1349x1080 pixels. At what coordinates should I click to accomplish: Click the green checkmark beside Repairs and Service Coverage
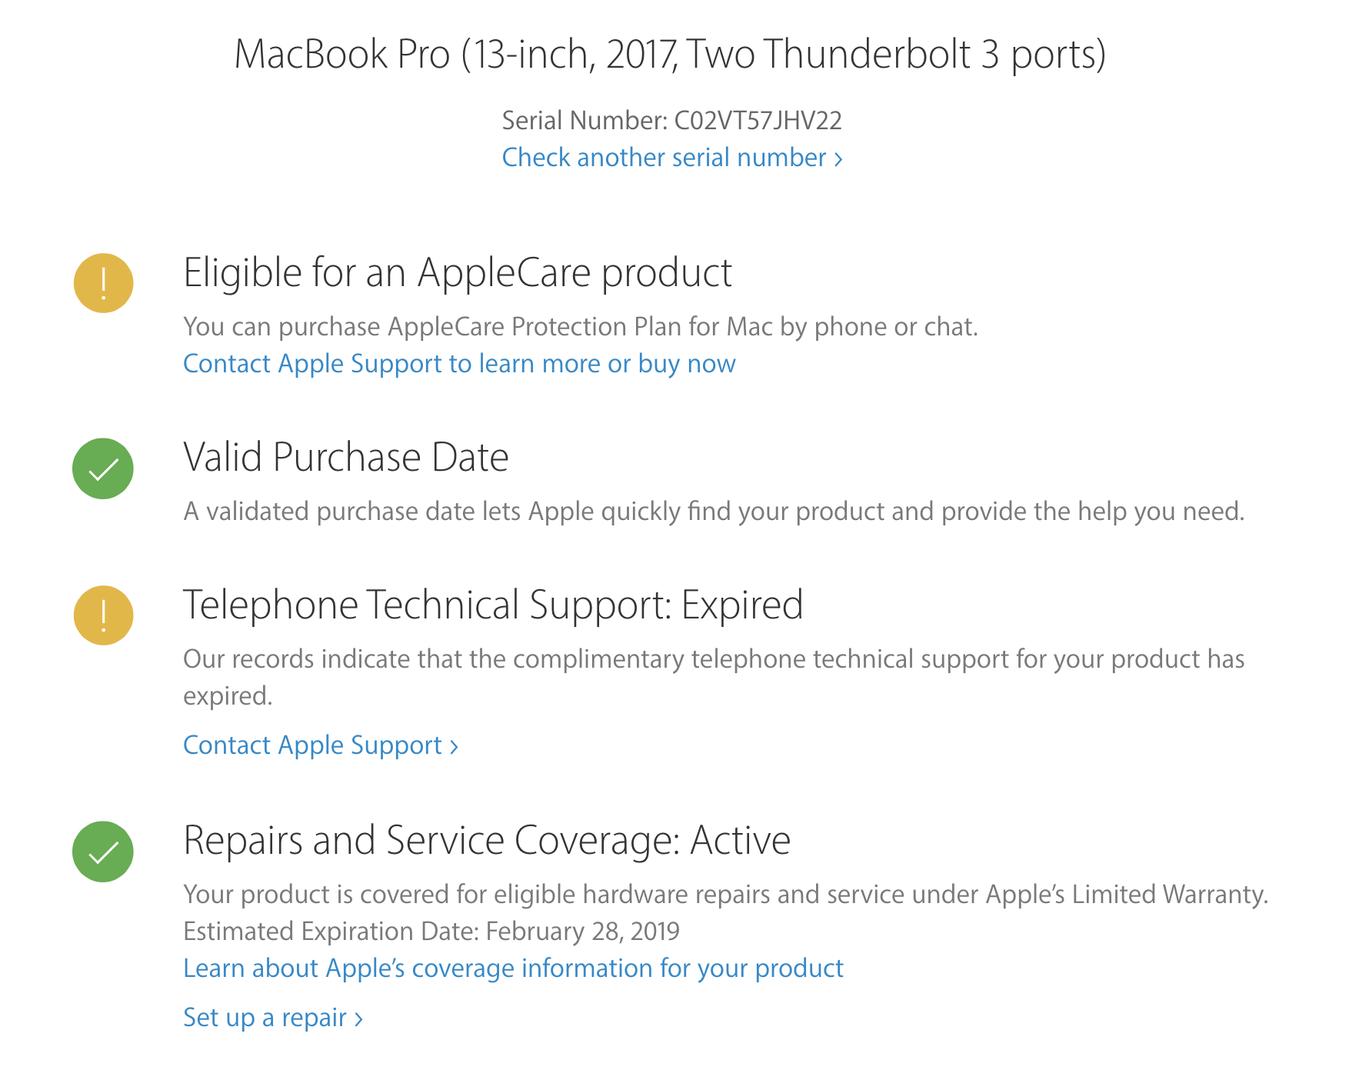103,851
